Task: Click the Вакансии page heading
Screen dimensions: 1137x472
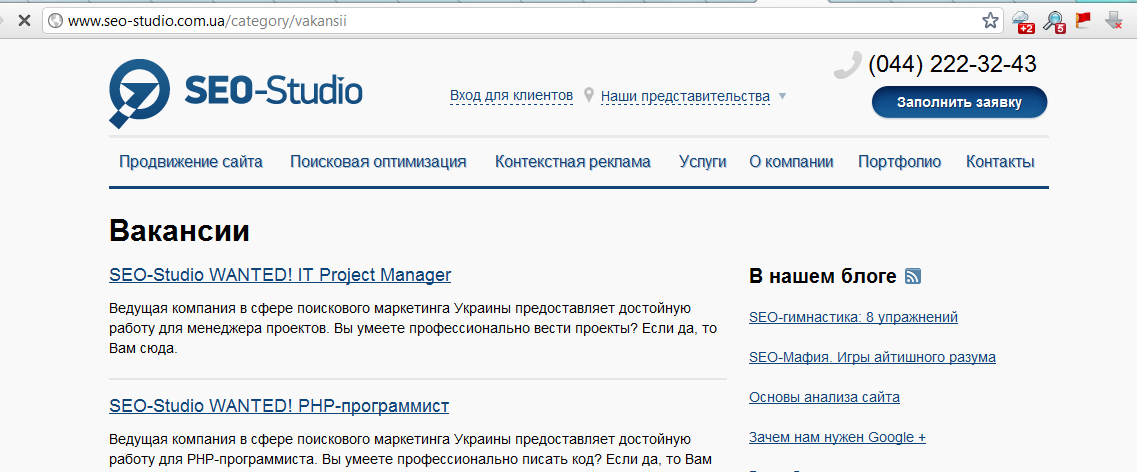Action: coord(179,231)
